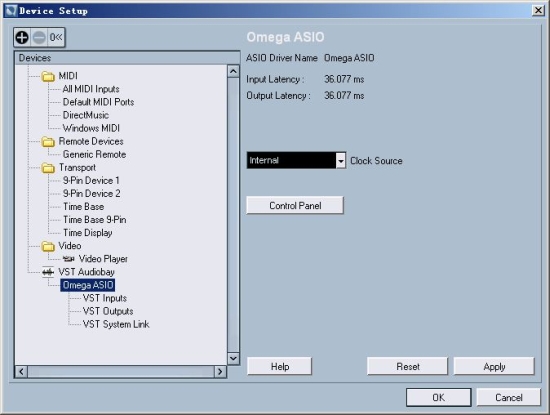Click the Internal clock source field

(291, 160)
